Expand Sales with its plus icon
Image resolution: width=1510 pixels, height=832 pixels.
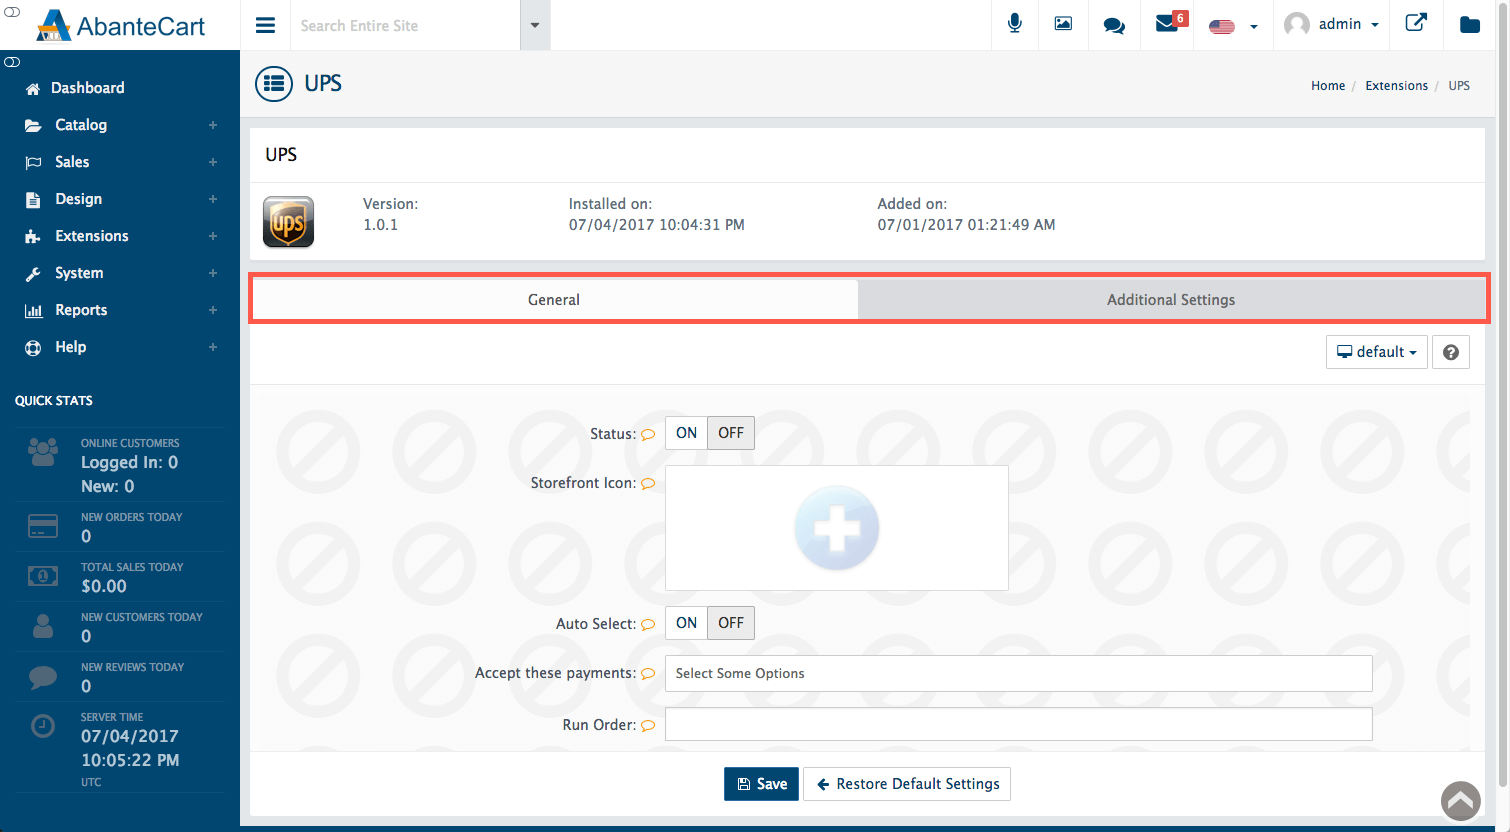[x=213, y=162]
